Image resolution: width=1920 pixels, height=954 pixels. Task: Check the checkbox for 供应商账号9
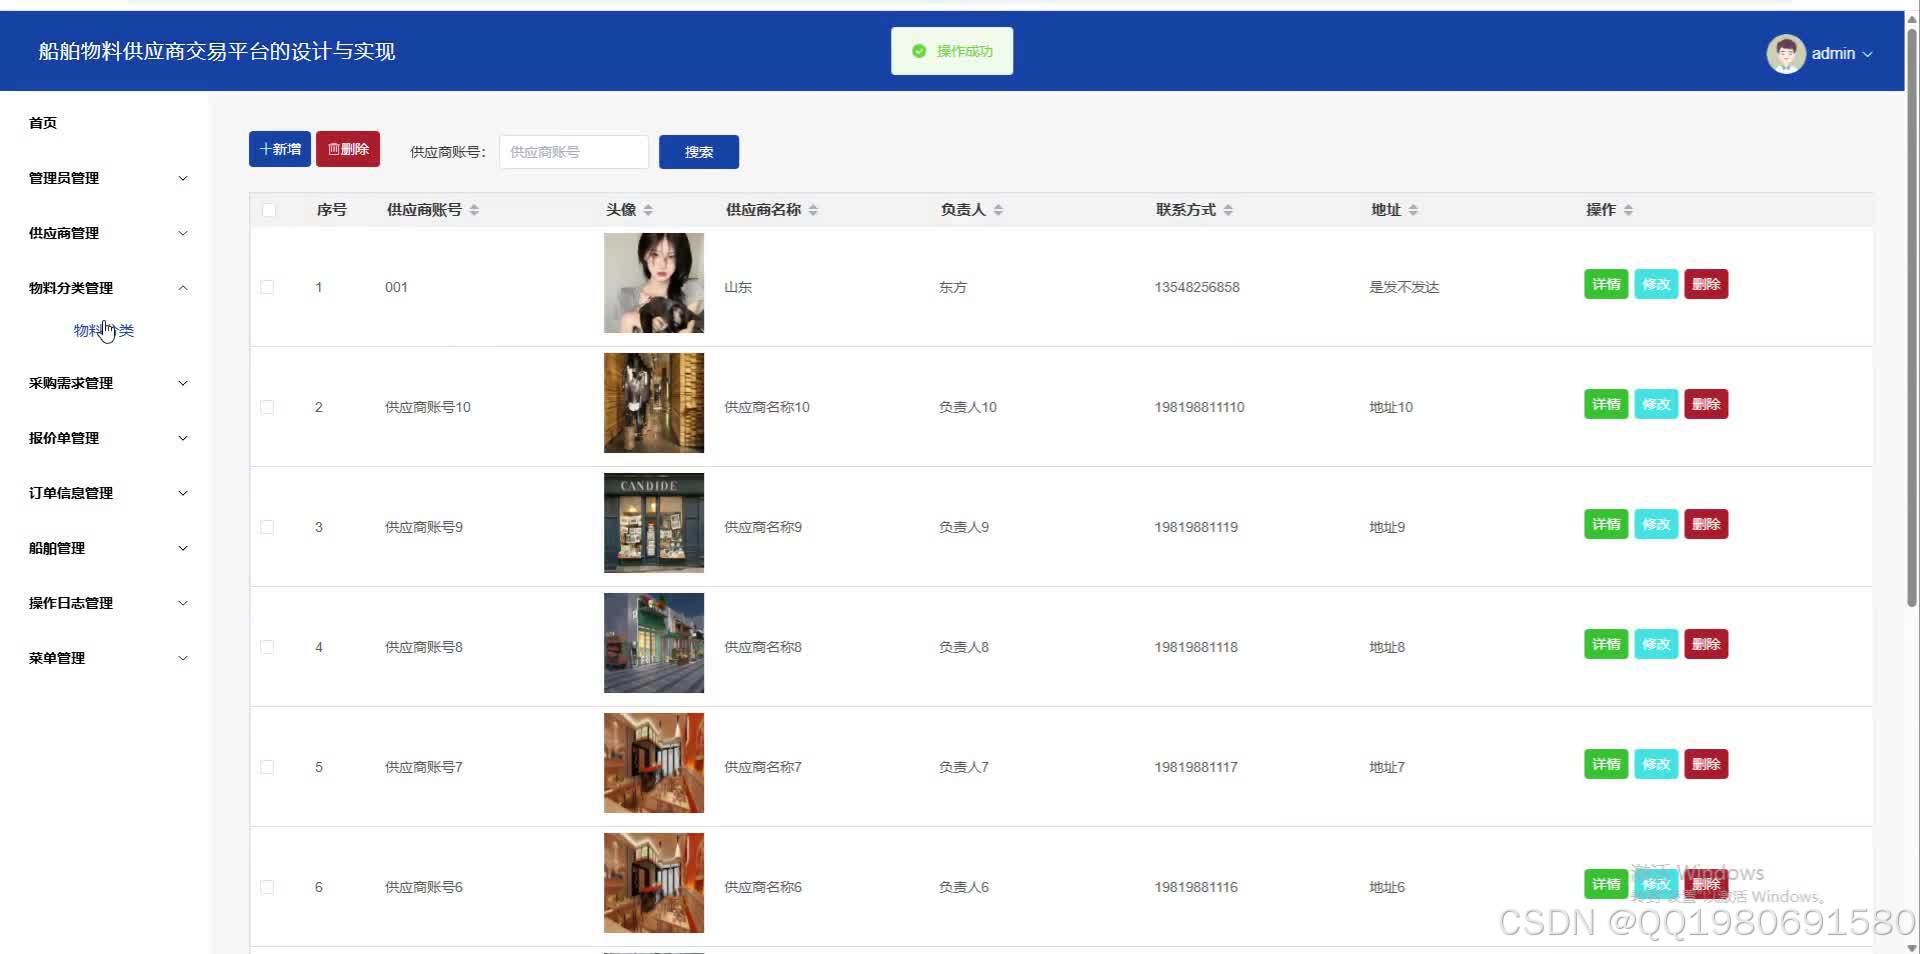267,527
